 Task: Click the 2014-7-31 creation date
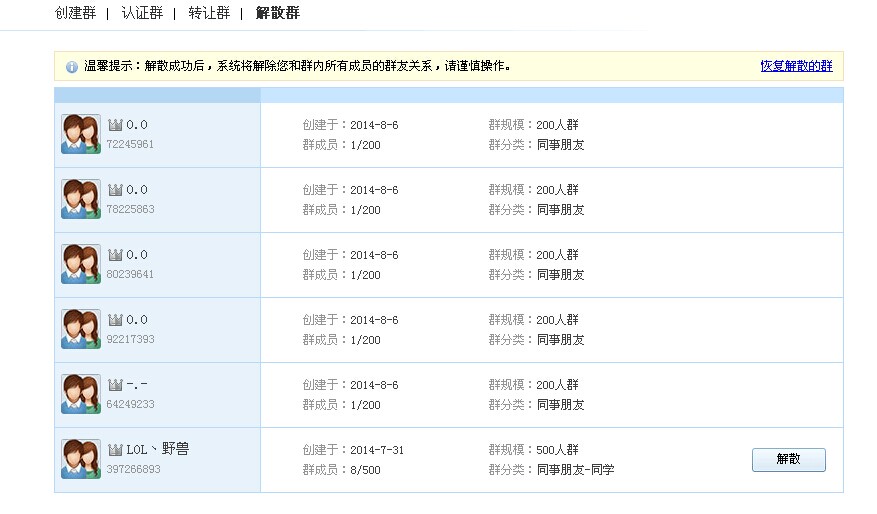(377, 450)
